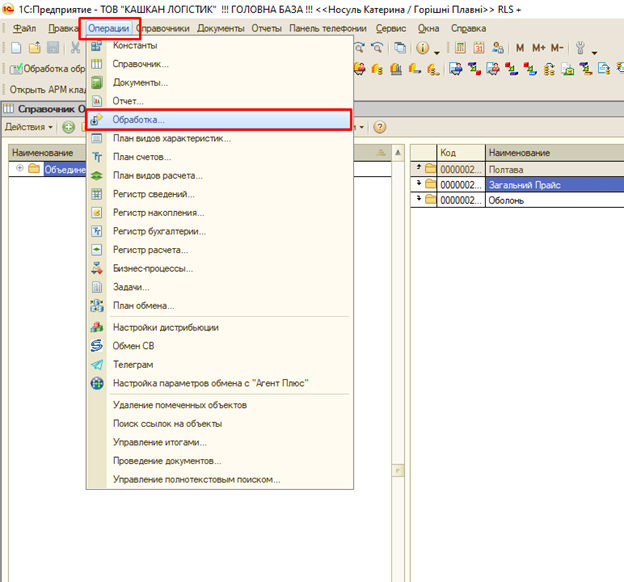Click the find next magnifier icon
624x582 pixels.
(x=359, y=48)
